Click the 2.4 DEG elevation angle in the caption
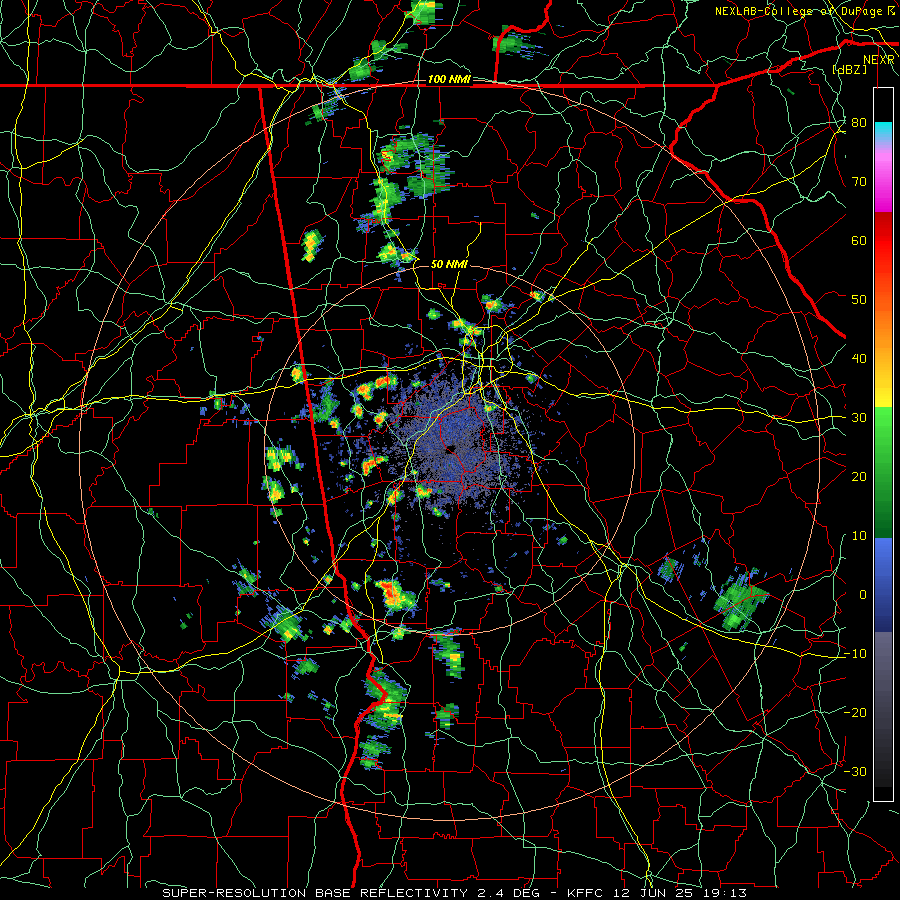Viewport: 900px width, 900px height. [x=510, y=893]
